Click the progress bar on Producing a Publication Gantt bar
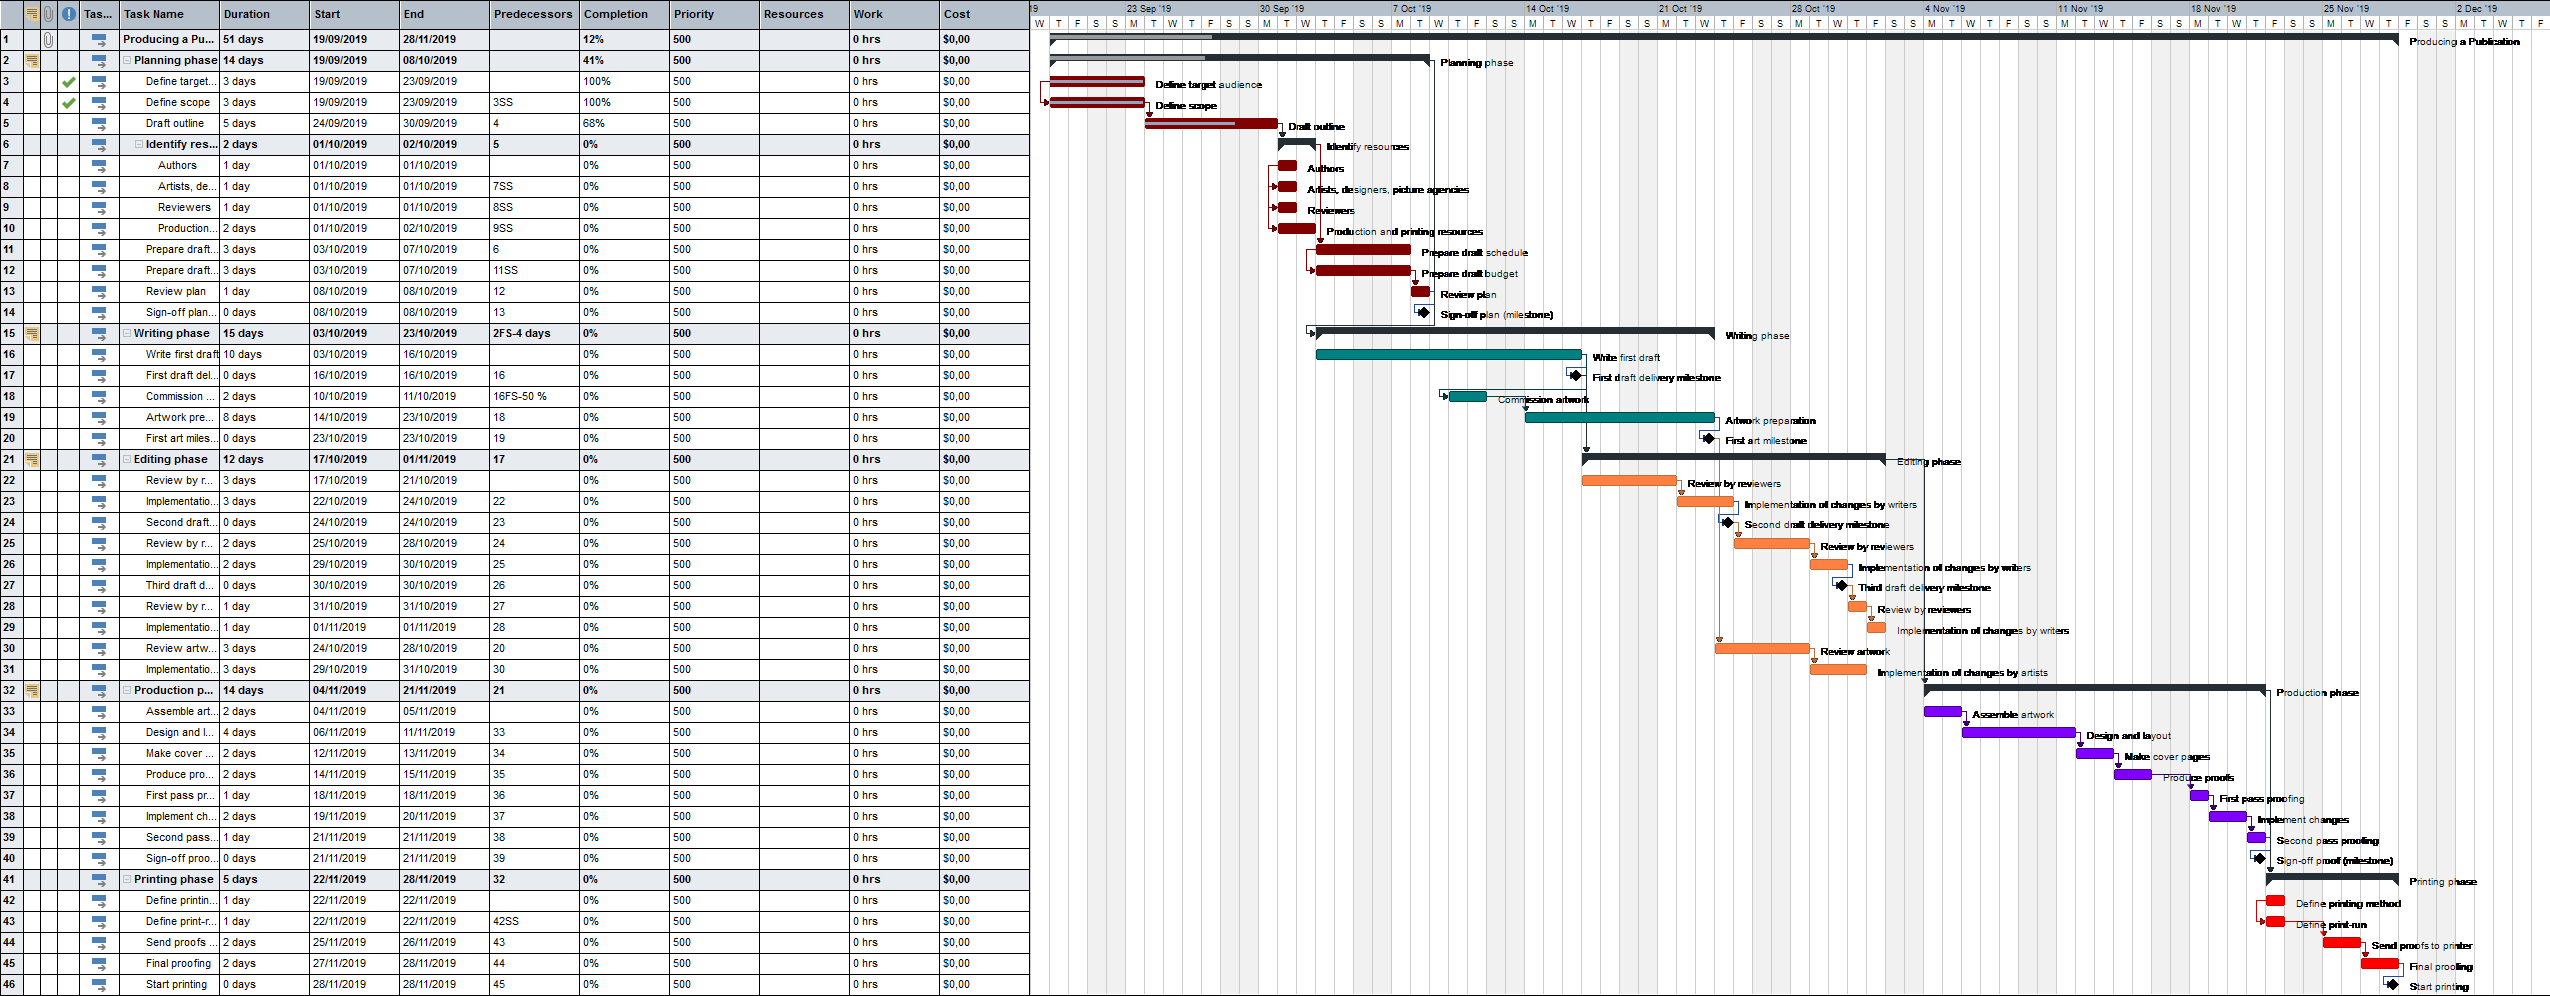 pyautogui.click(x=1120, y=38)
